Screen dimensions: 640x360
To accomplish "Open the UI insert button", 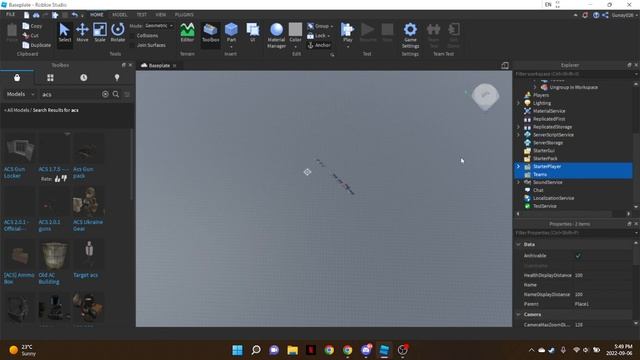I will 253,33.
